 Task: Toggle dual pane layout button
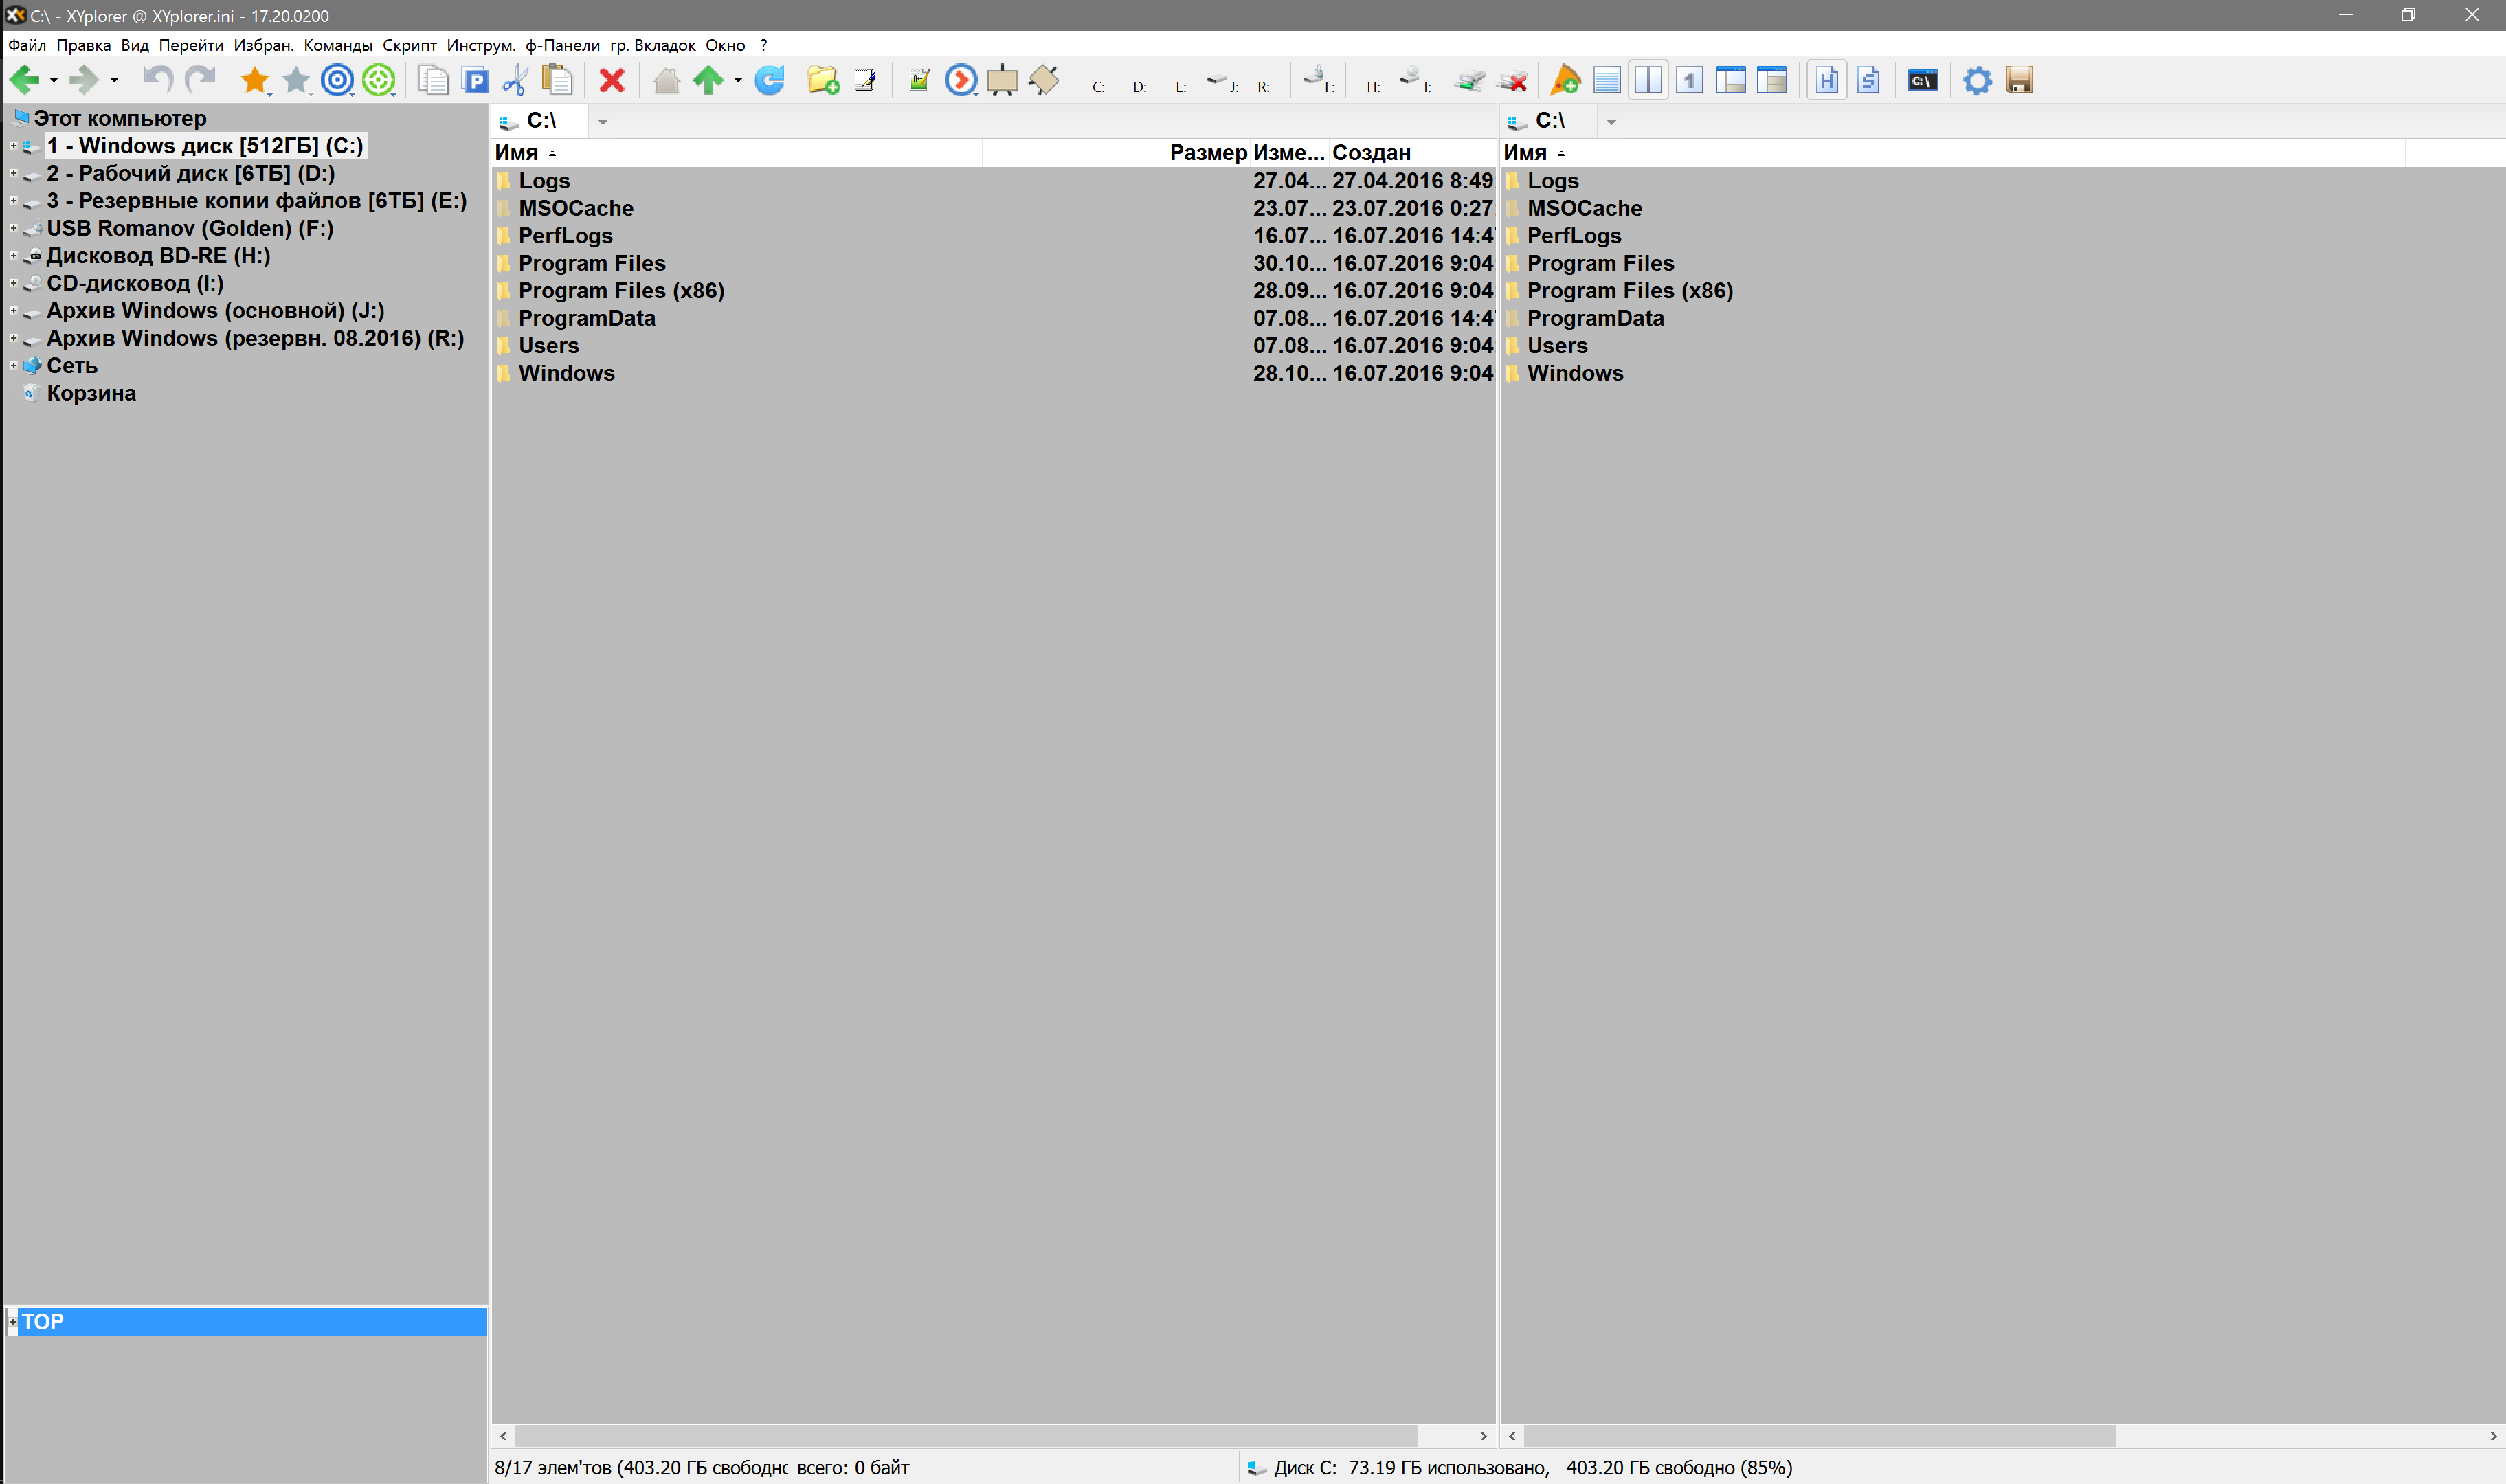(x=1648, y=80)
